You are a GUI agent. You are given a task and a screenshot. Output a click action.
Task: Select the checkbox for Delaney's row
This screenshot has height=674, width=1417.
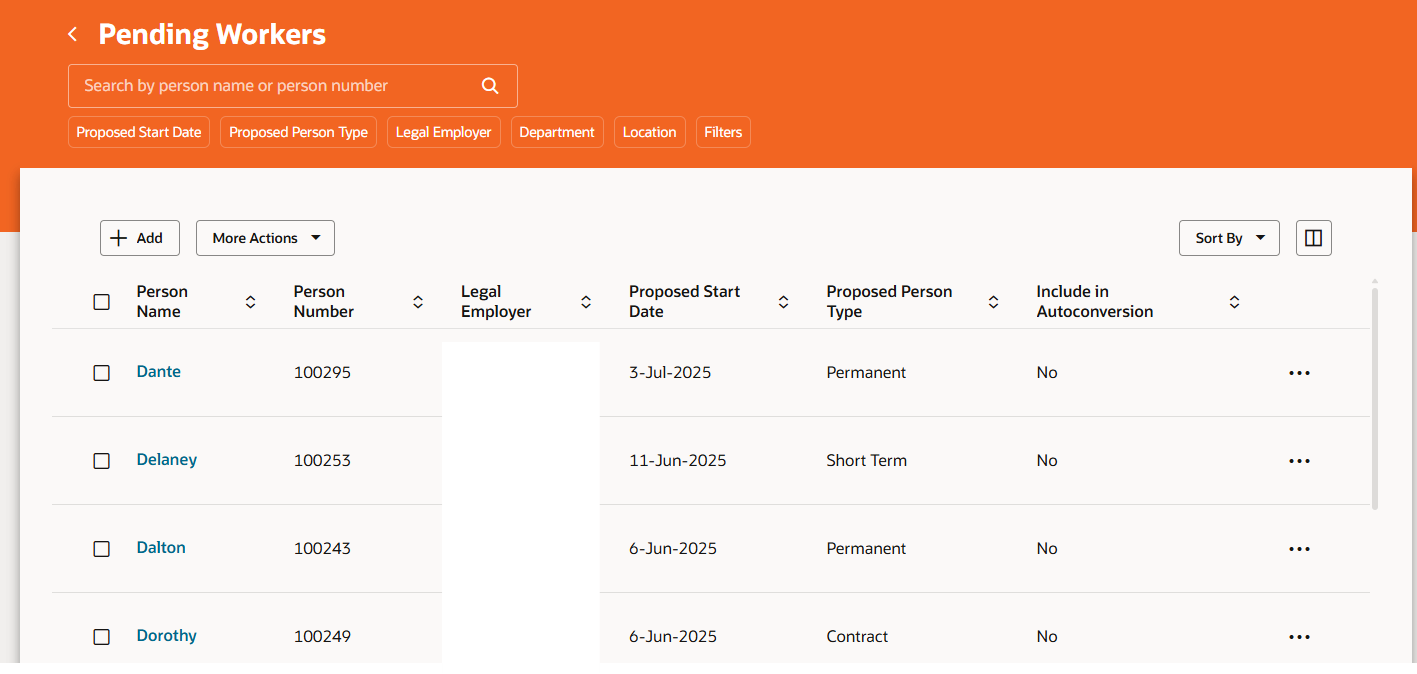(x=101, y=461)
